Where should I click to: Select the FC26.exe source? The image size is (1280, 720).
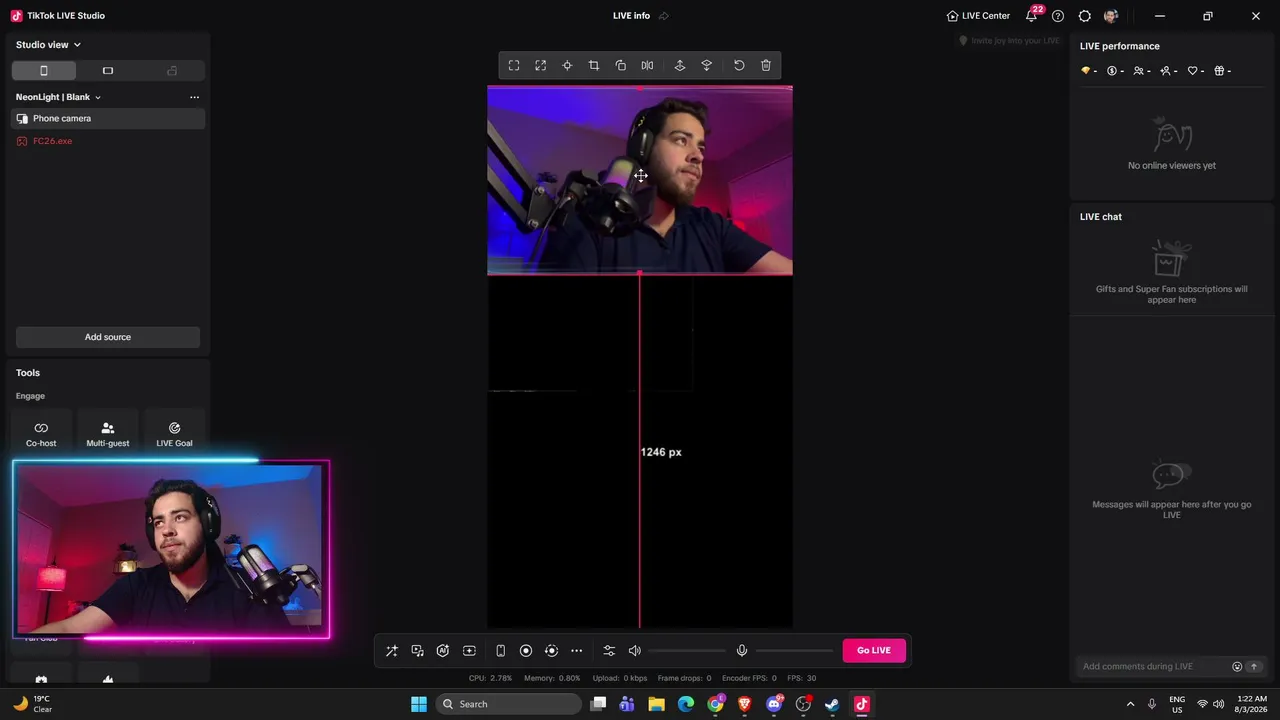click(108, 142)
